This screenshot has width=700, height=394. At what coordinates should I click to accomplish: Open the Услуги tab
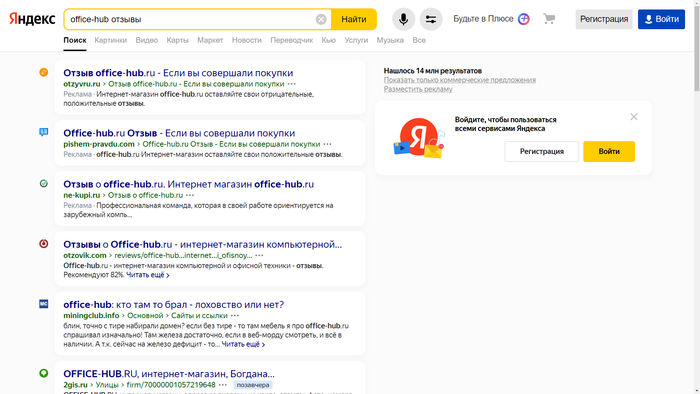356,40
